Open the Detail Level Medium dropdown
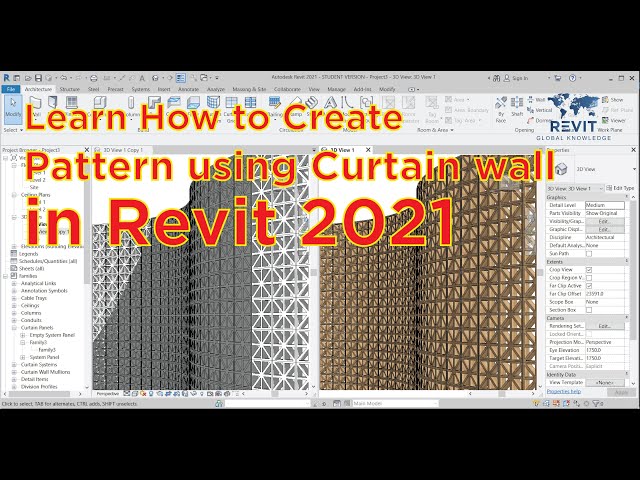The image size is (640, 480). click(x=605, y=205)
